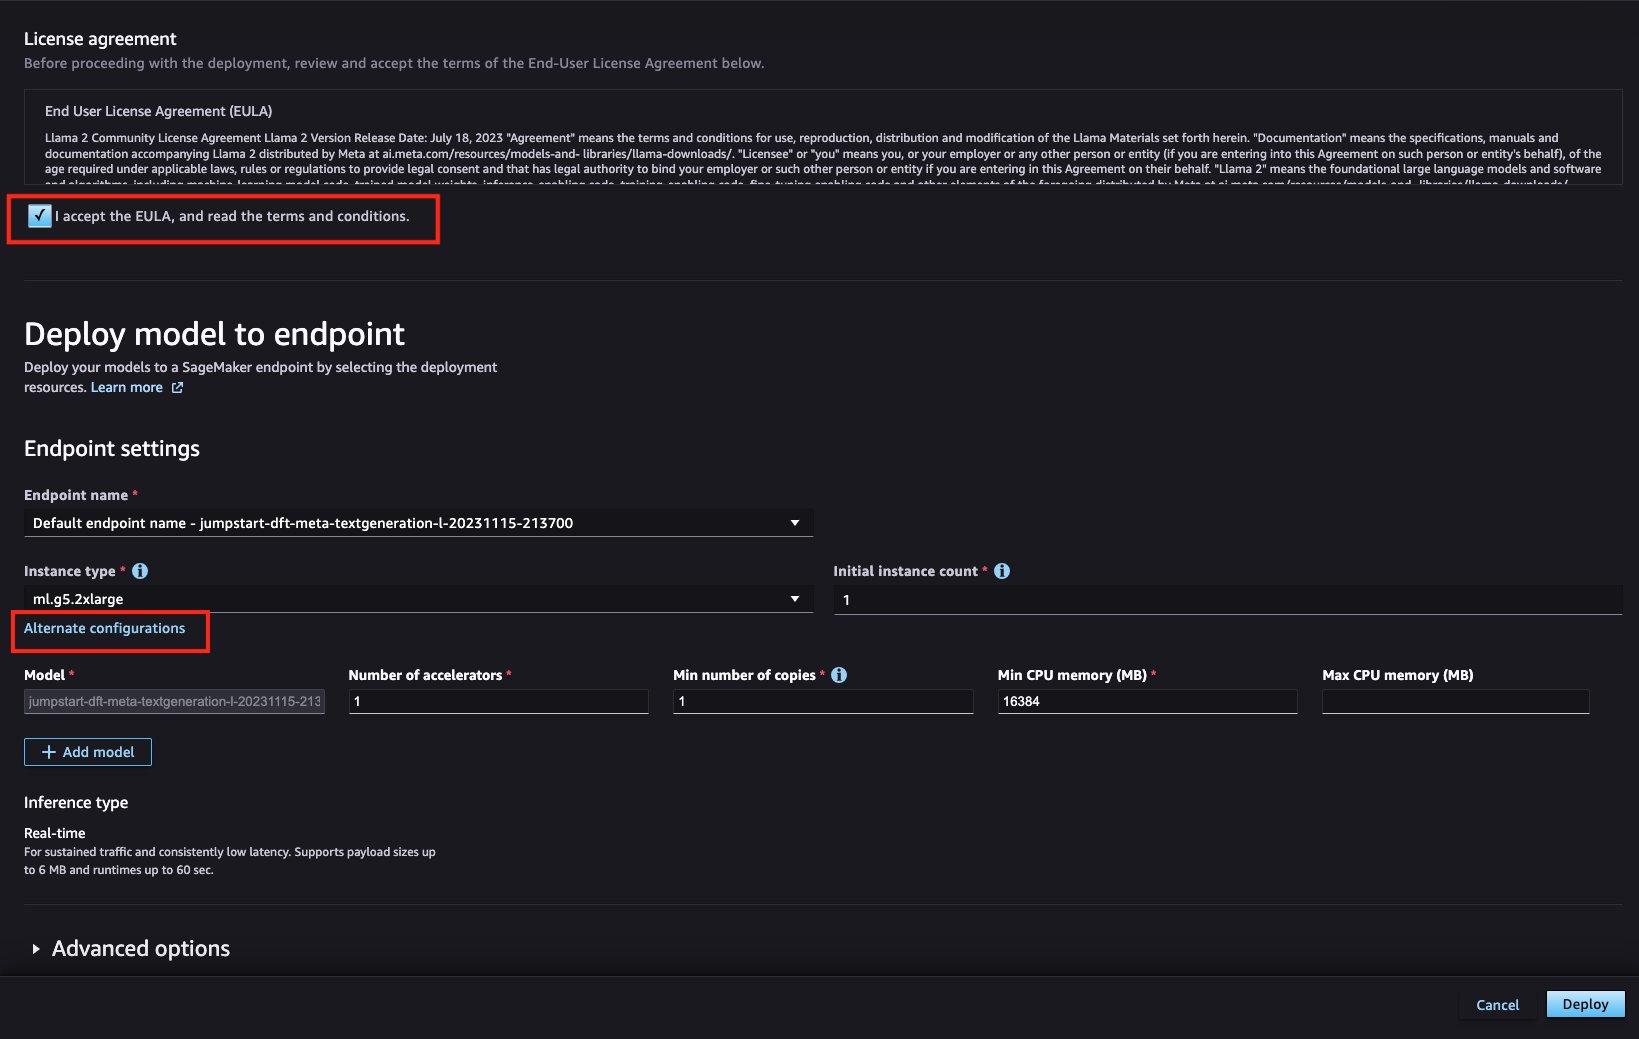The image size is (1639, 1039).
Task: Click the 'License agreement' heading
Action: [100, 39]
